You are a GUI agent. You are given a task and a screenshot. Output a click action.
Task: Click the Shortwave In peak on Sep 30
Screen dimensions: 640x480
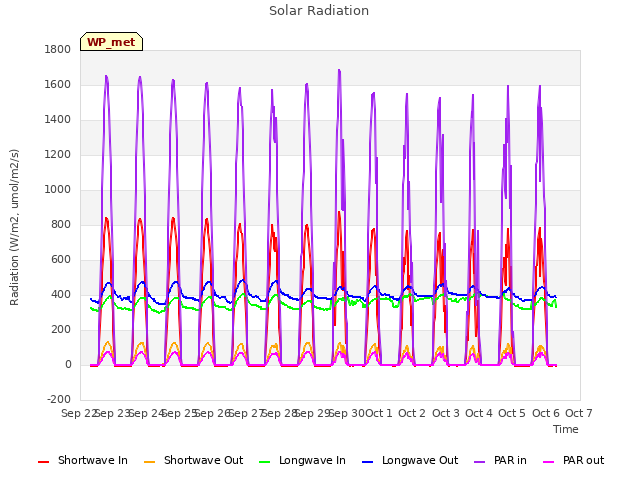339,212
